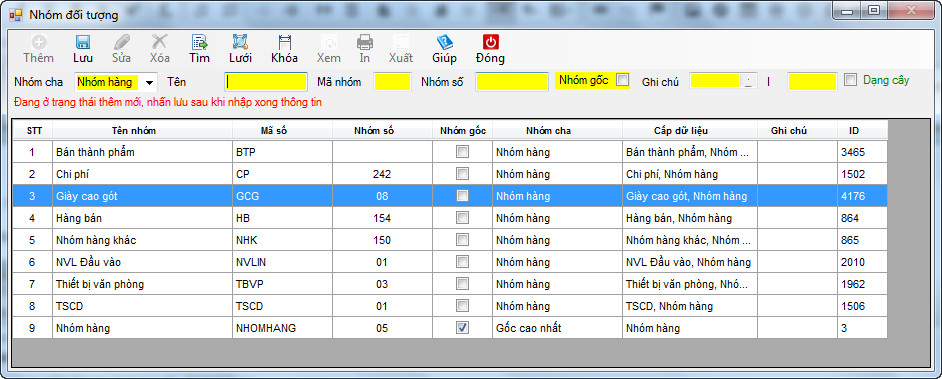The width and height of the screenshot is (942, 379).
Task: Click the Sửa (edit) pencil icon
Action: (x=121, y=43)
